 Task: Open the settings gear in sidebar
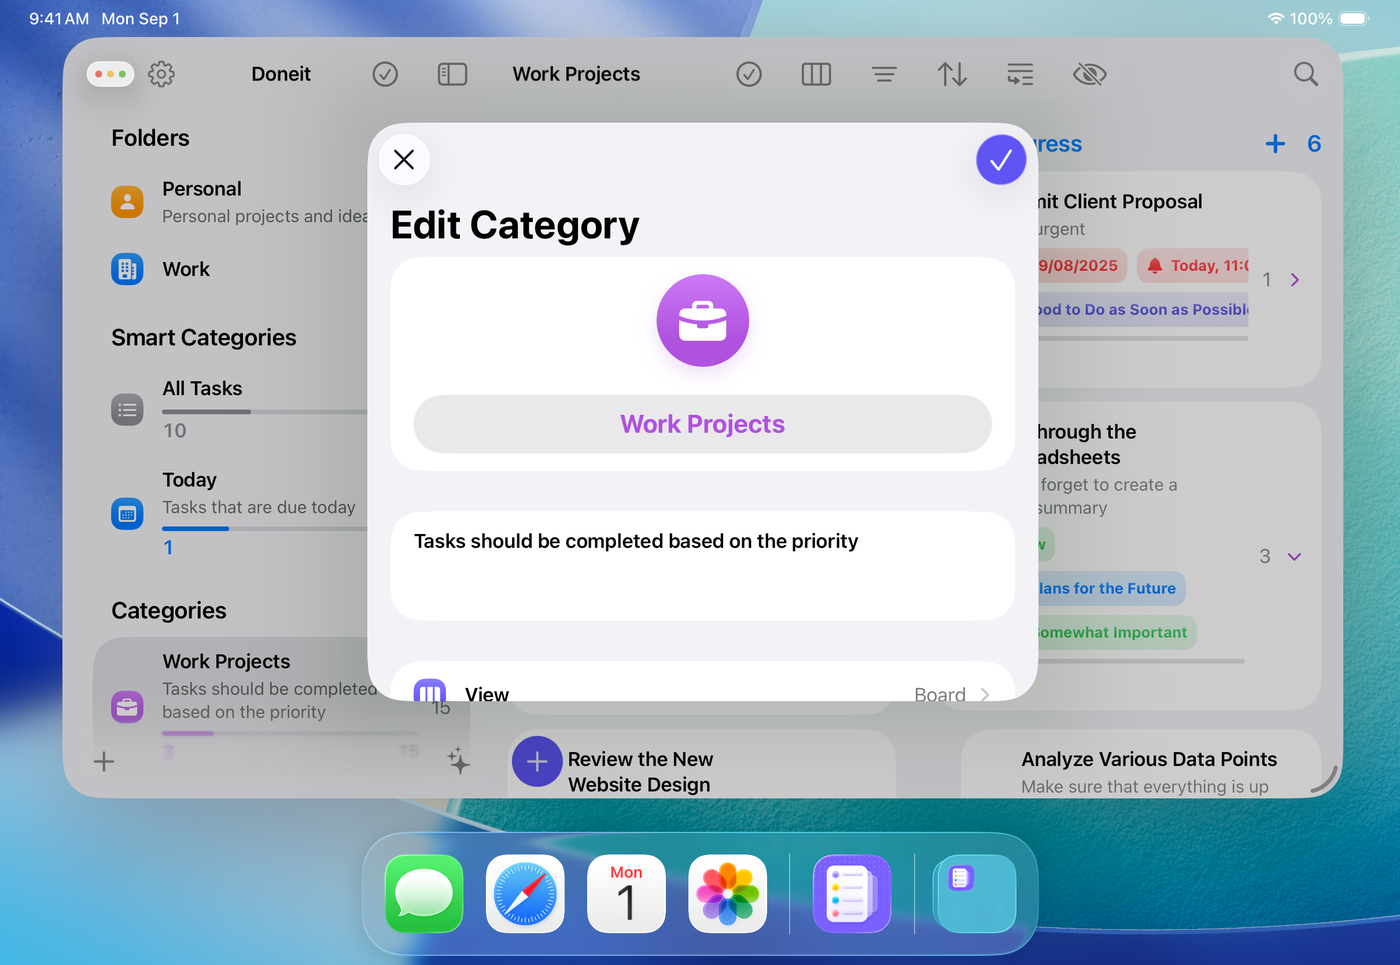(161, 74)
